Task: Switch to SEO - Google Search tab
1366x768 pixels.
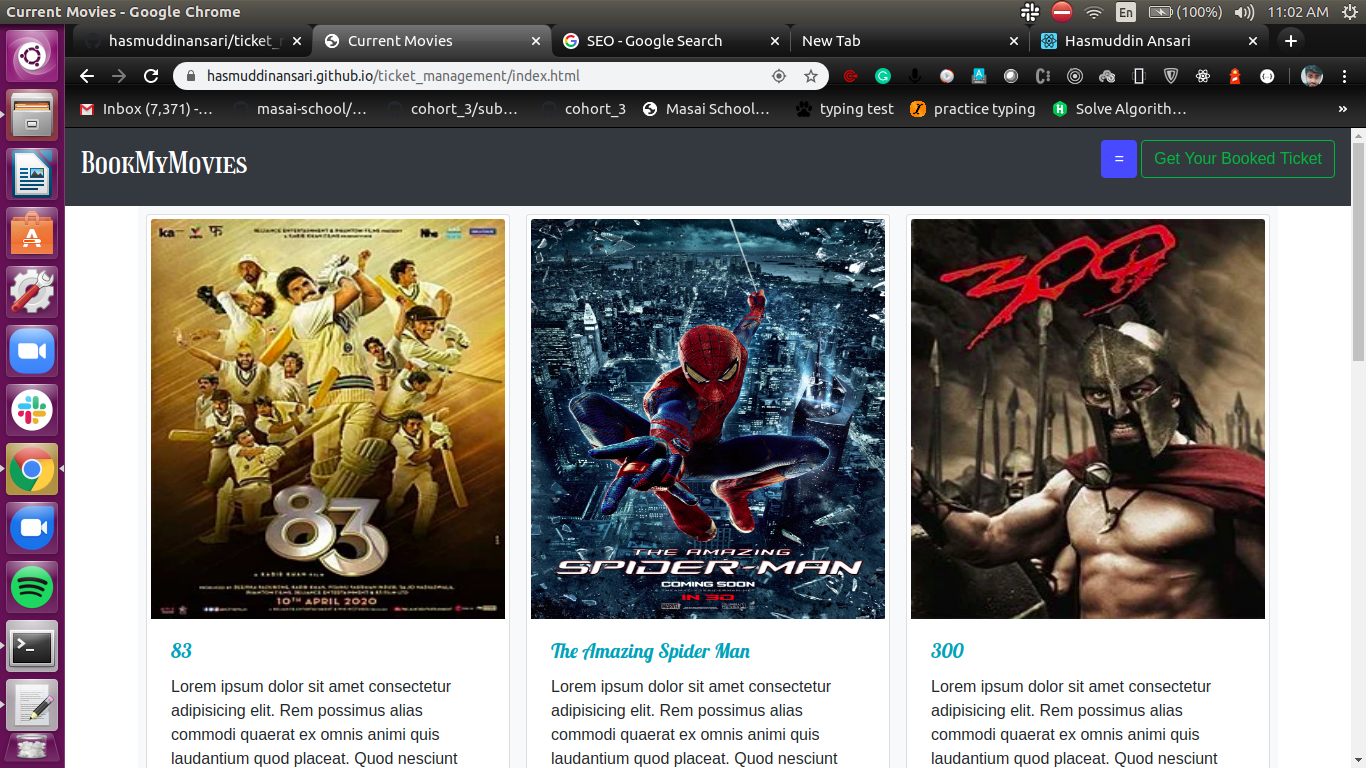Action: point(654,41)
